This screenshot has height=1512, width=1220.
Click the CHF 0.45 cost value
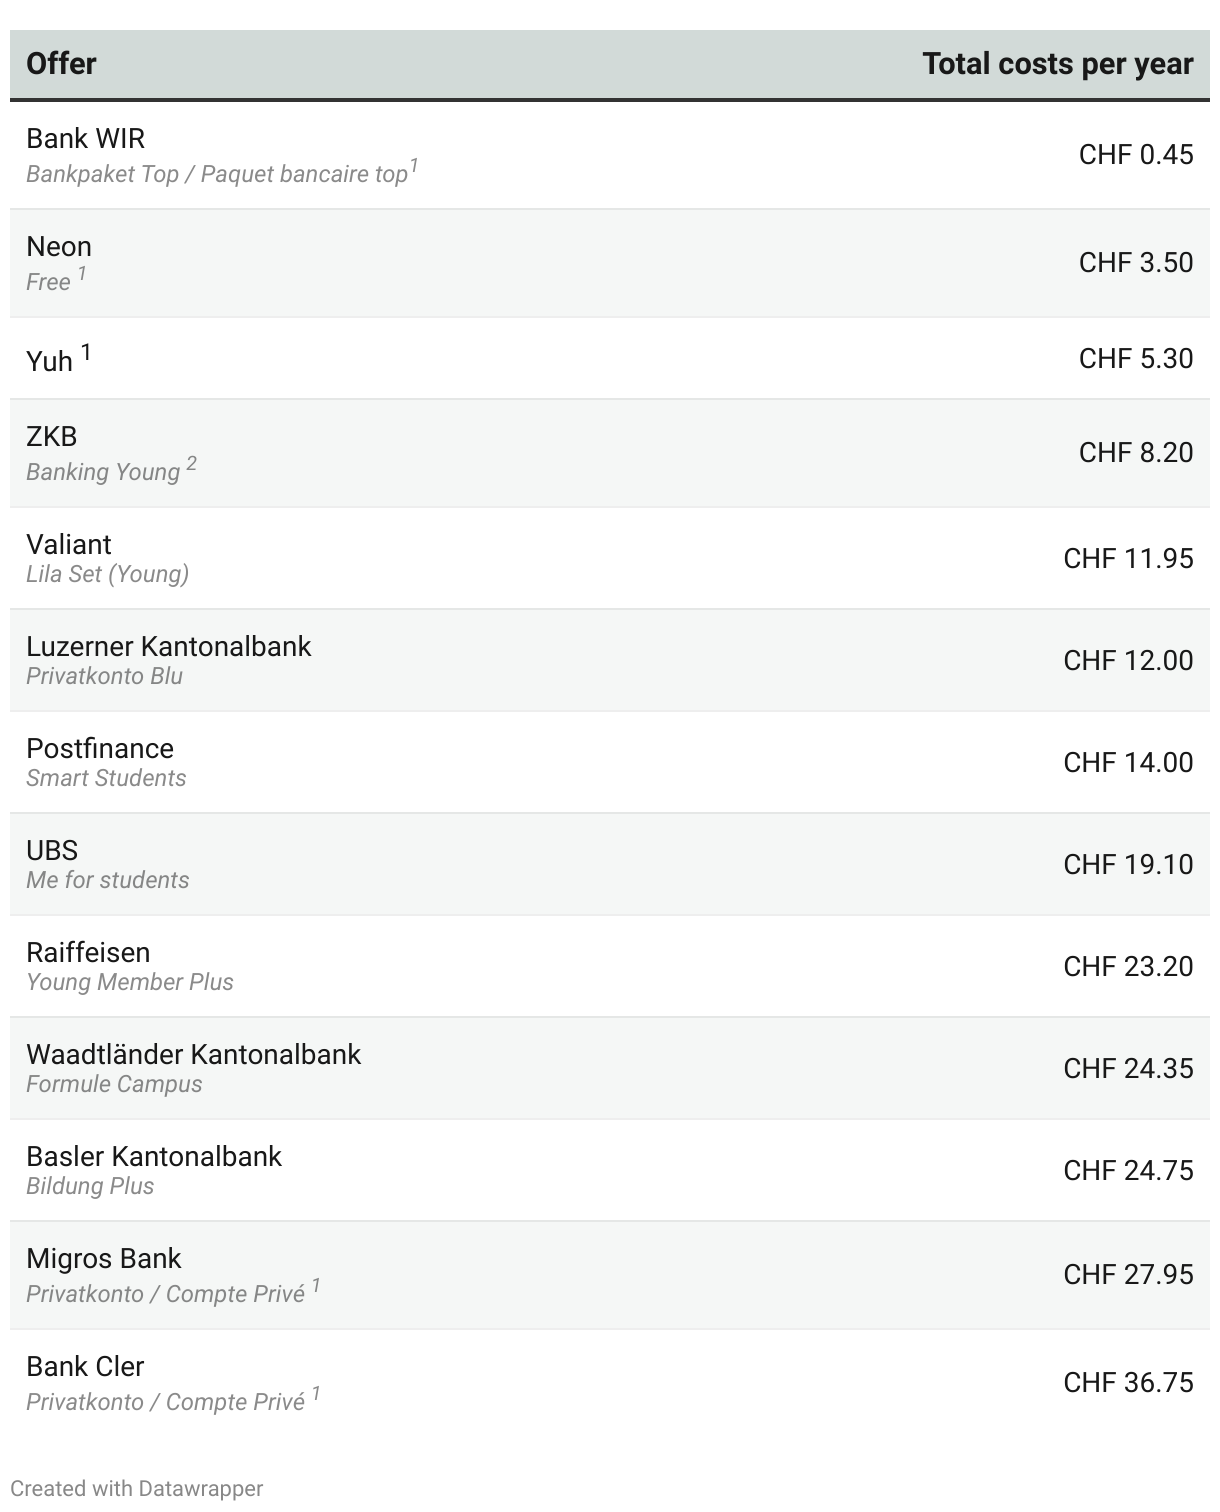tap(1135, 154)
